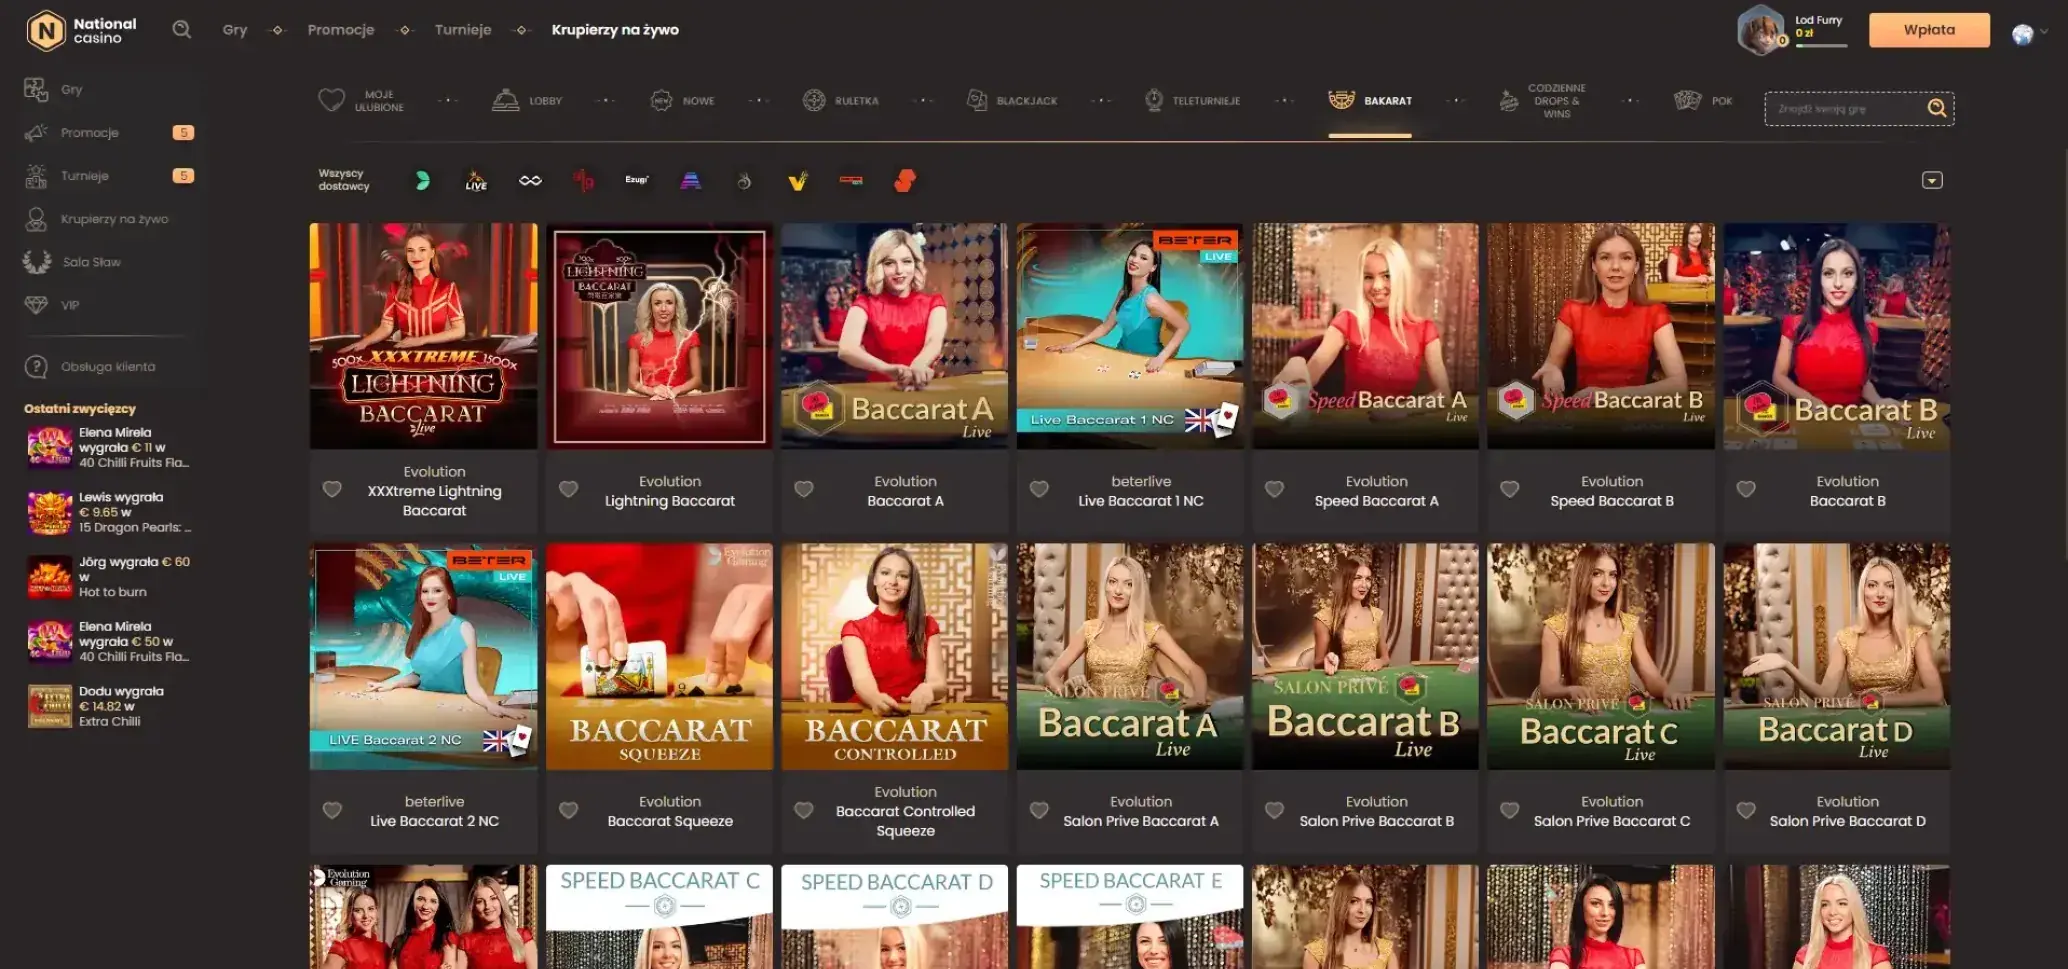
Task: Click the National Casino logo
Action: tap(82, 31)
